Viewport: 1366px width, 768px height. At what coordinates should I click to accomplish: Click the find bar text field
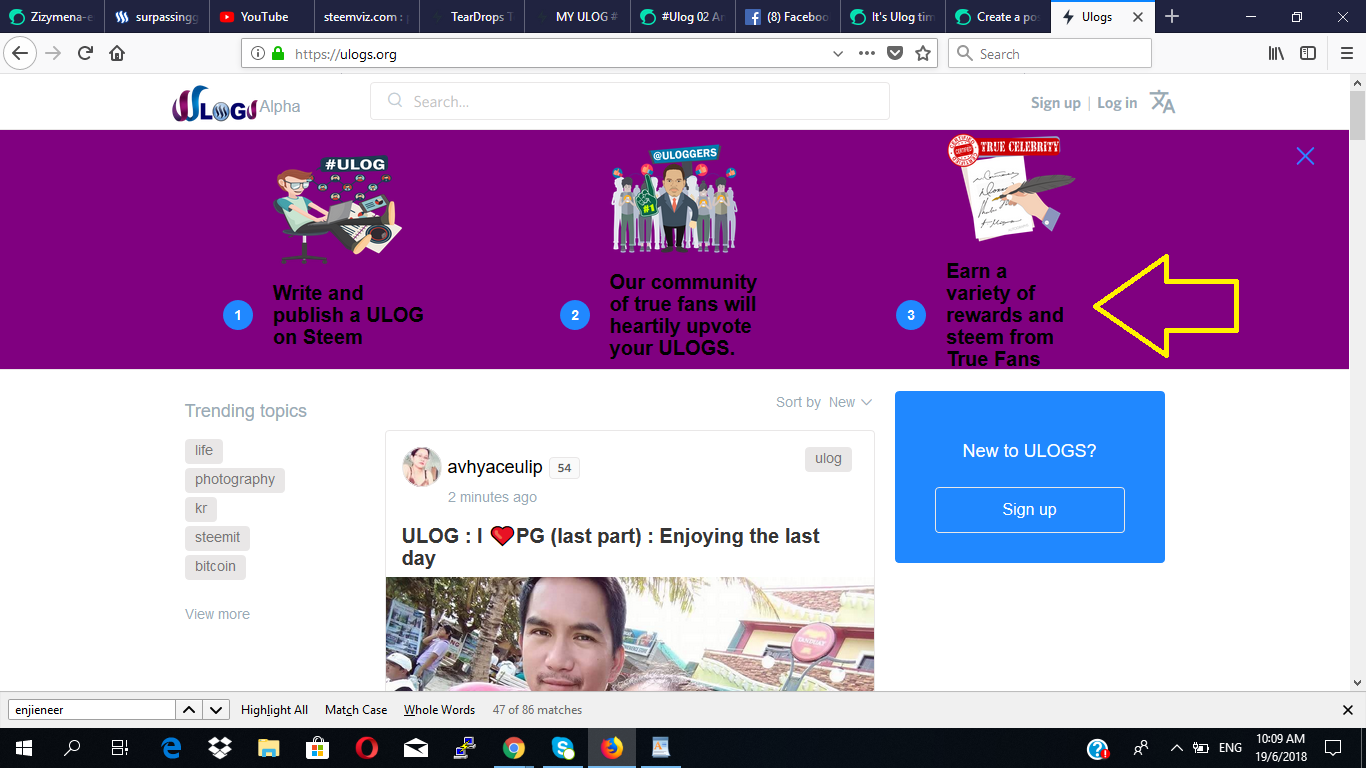click(92, 710)
